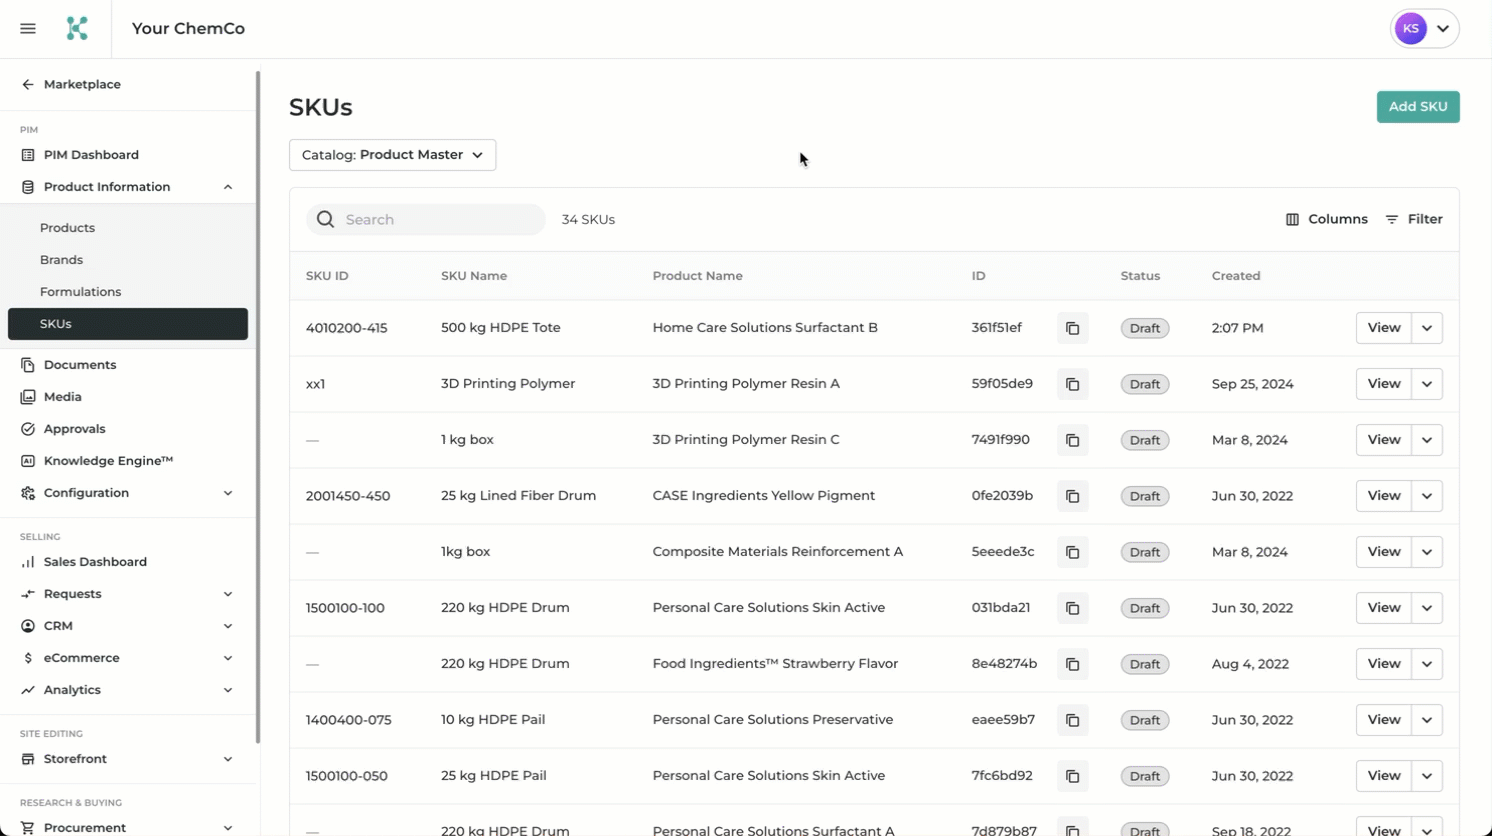The width and height of the screenshot is (1492, 836).
Task: Collapse the Product Information section
Action: tap(228, 187)
